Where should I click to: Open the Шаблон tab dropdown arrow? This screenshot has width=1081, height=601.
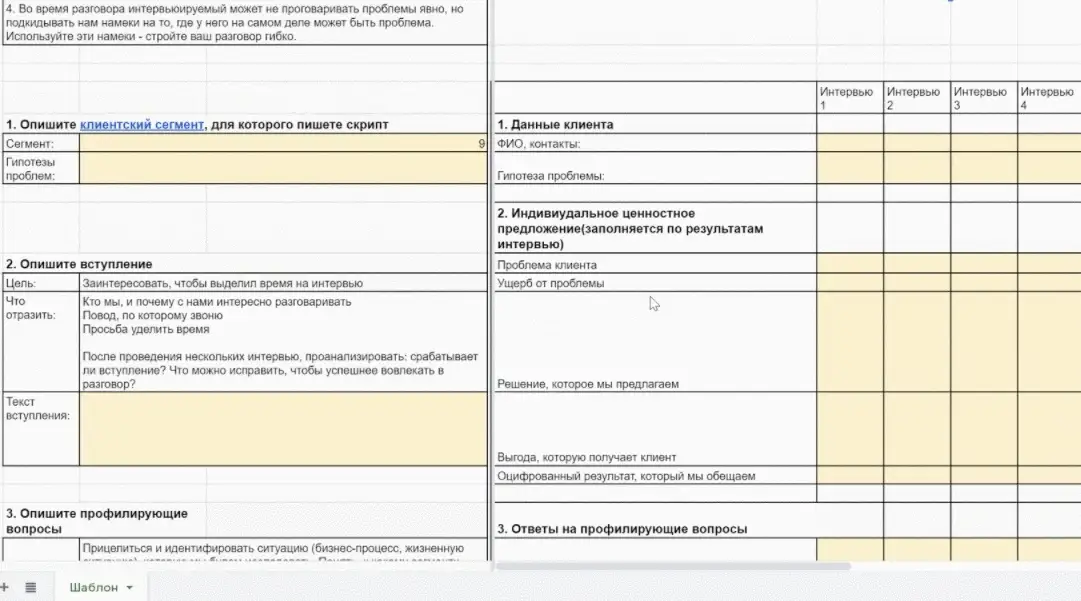tap(130, 588)
